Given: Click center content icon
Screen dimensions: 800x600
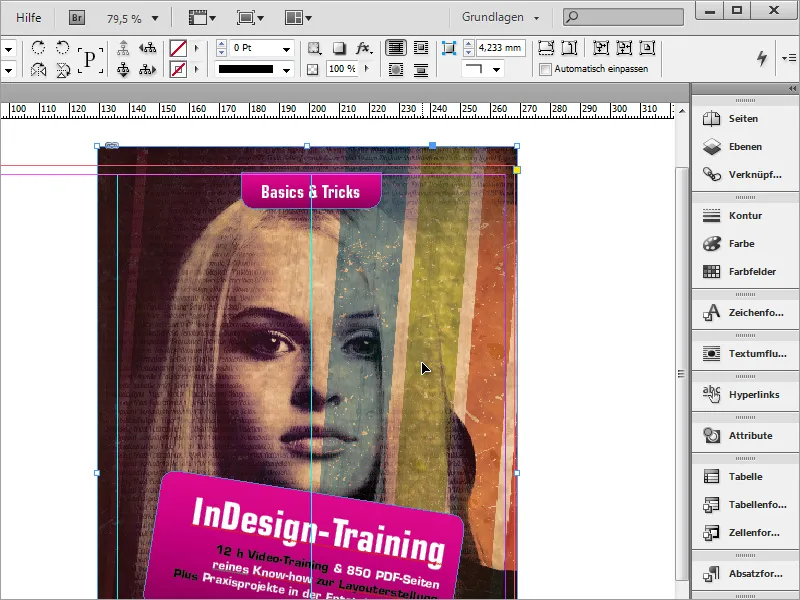Looking at the screenshot, I should point(647,48).
